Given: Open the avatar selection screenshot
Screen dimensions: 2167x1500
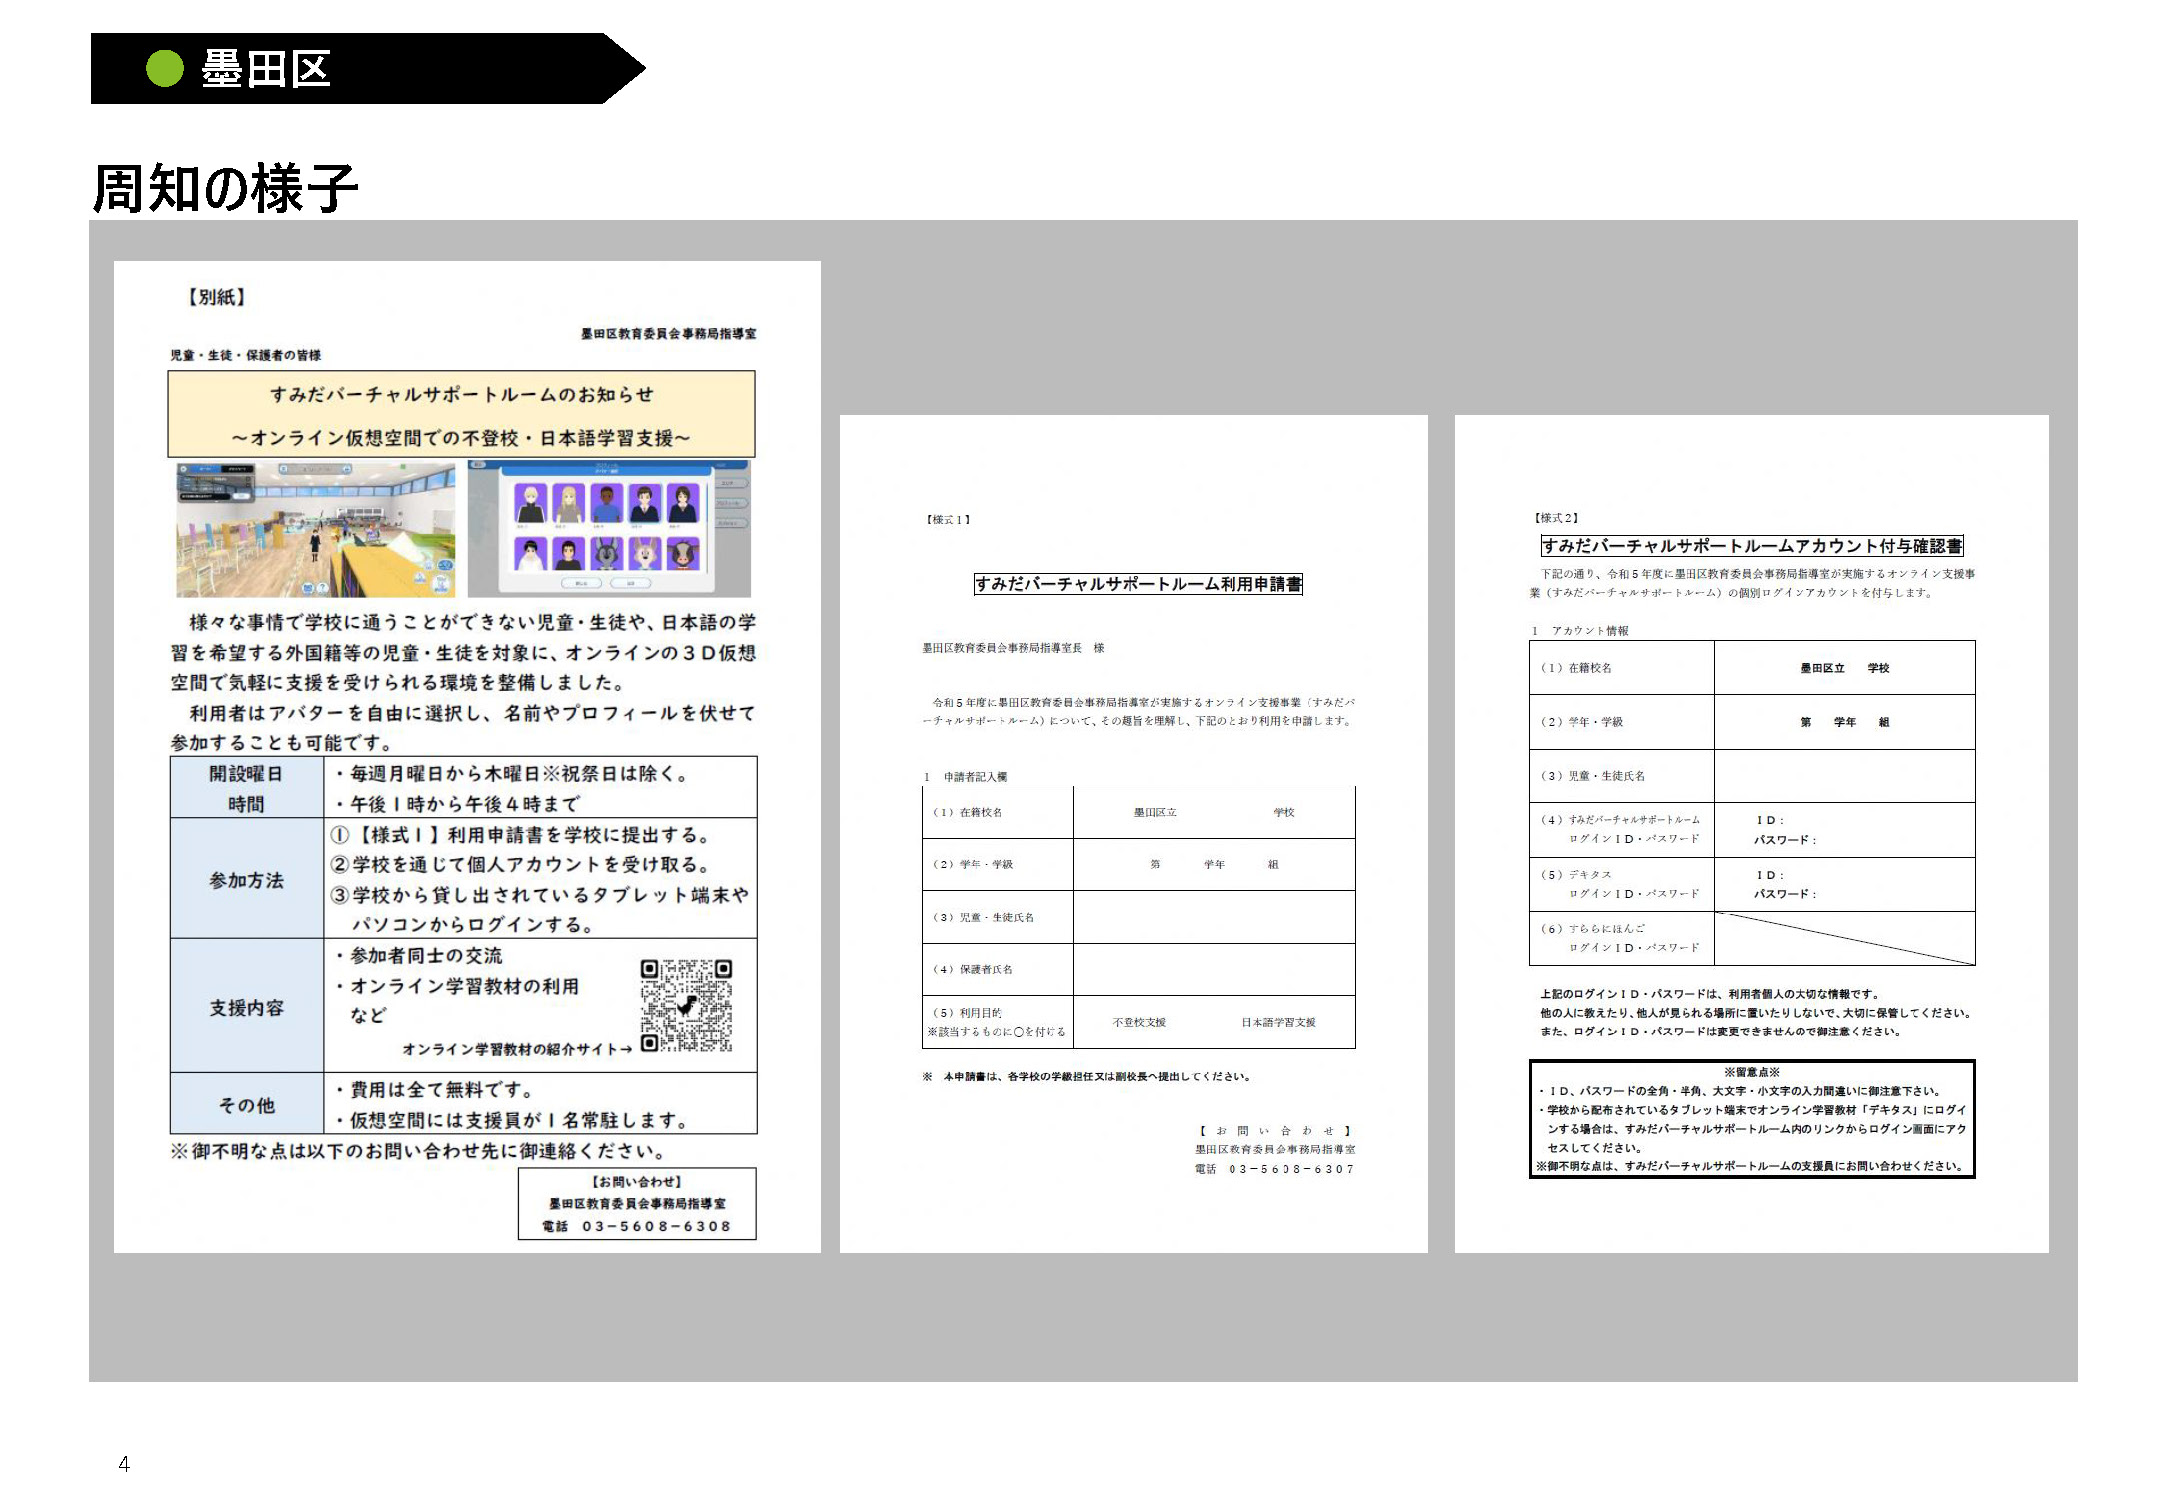Looking at the screenshot, I should tap(609, 530).
